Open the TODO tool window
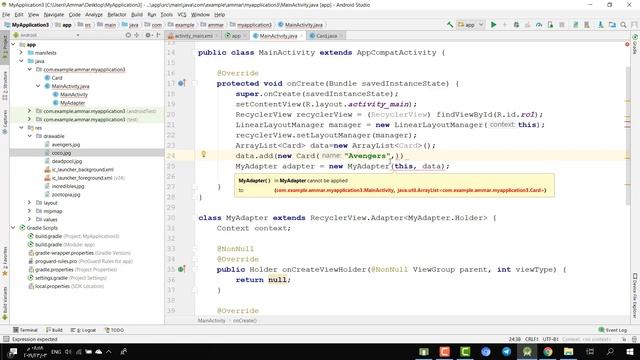 click(x=114, y=330)
